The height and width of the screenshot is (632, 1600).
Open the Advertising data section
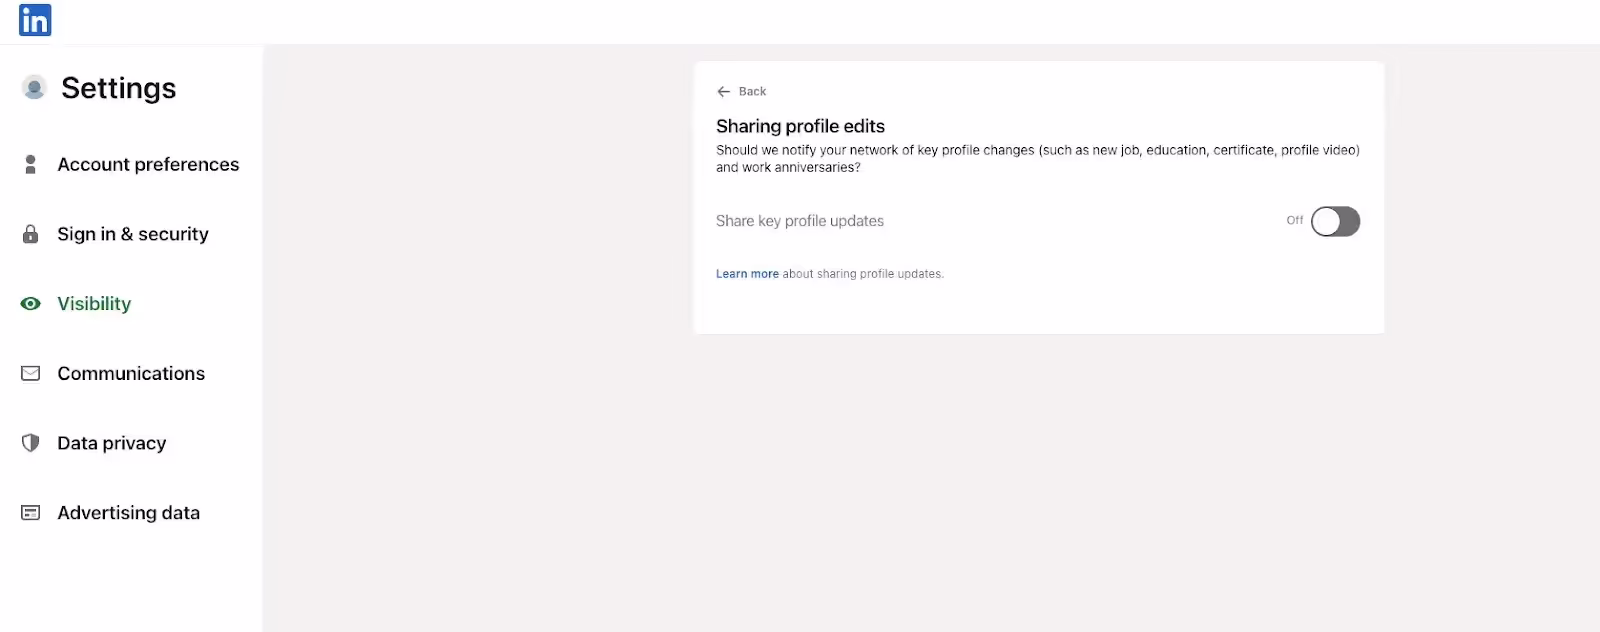129,513
